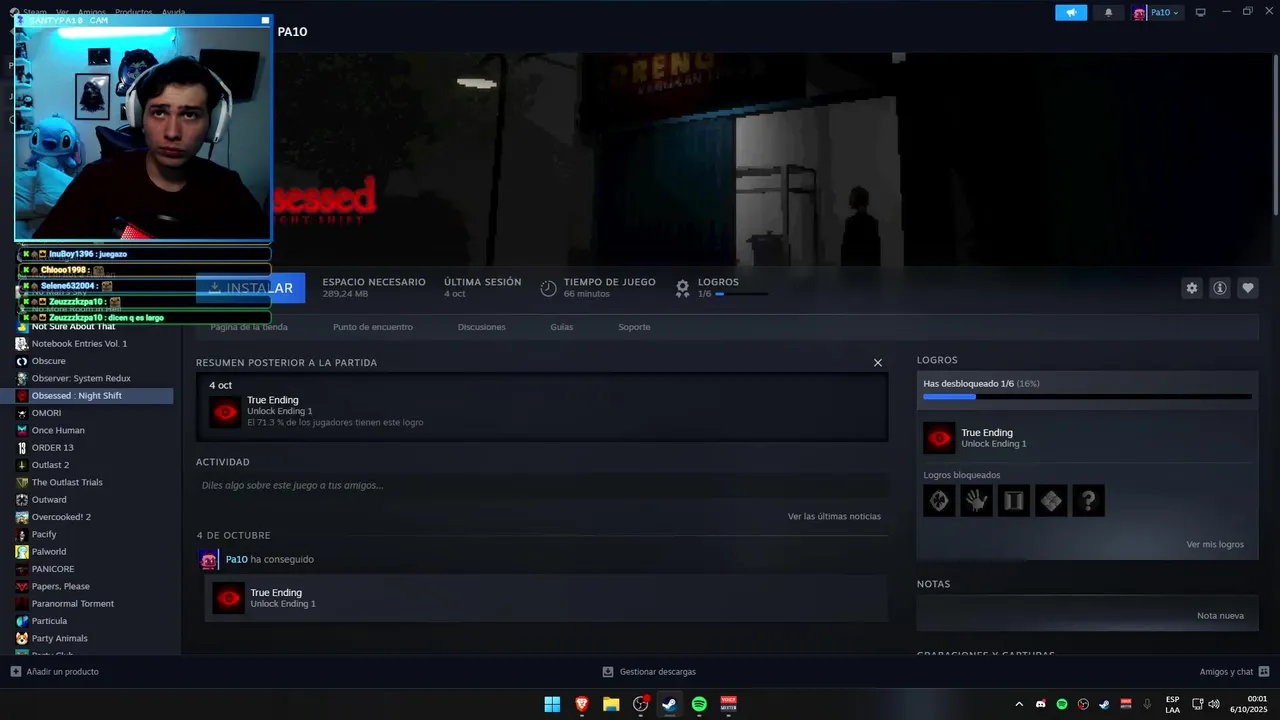Click the megaphone announcements icon
The width and height of the screenshot is (1280, 720).
[x=1071, y=12]
